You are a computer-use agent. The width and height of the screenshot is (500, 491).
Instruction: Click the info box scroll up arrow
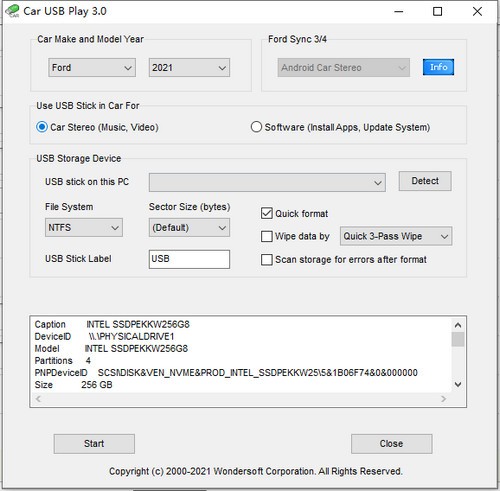pos(458,325)
